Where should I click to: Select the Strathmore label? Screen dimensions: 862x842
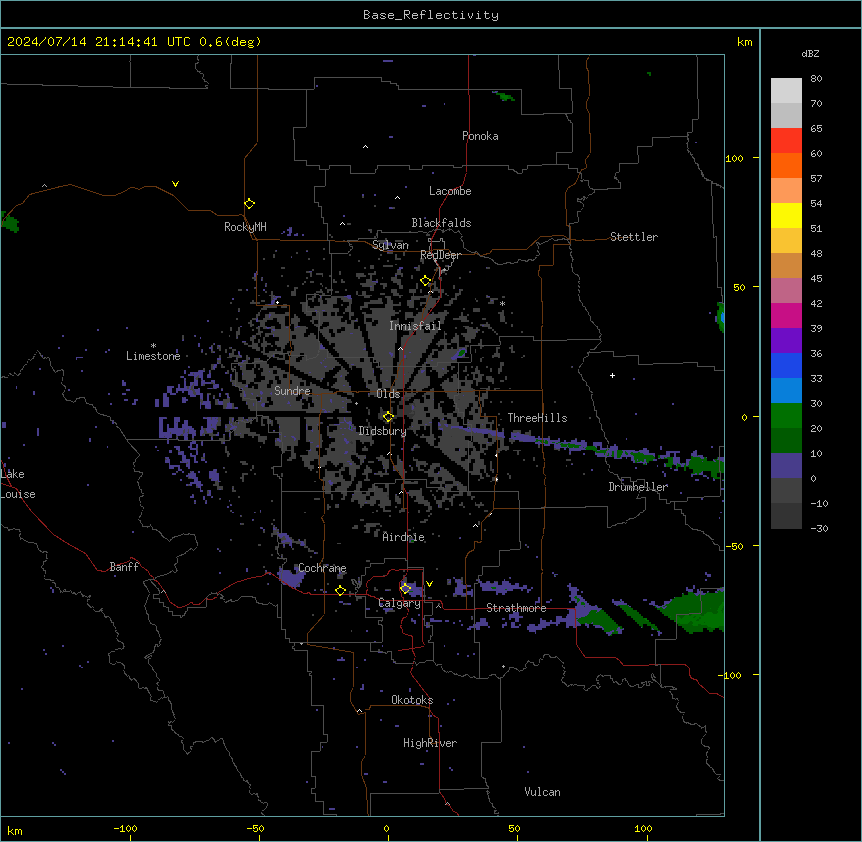point(516,608)
